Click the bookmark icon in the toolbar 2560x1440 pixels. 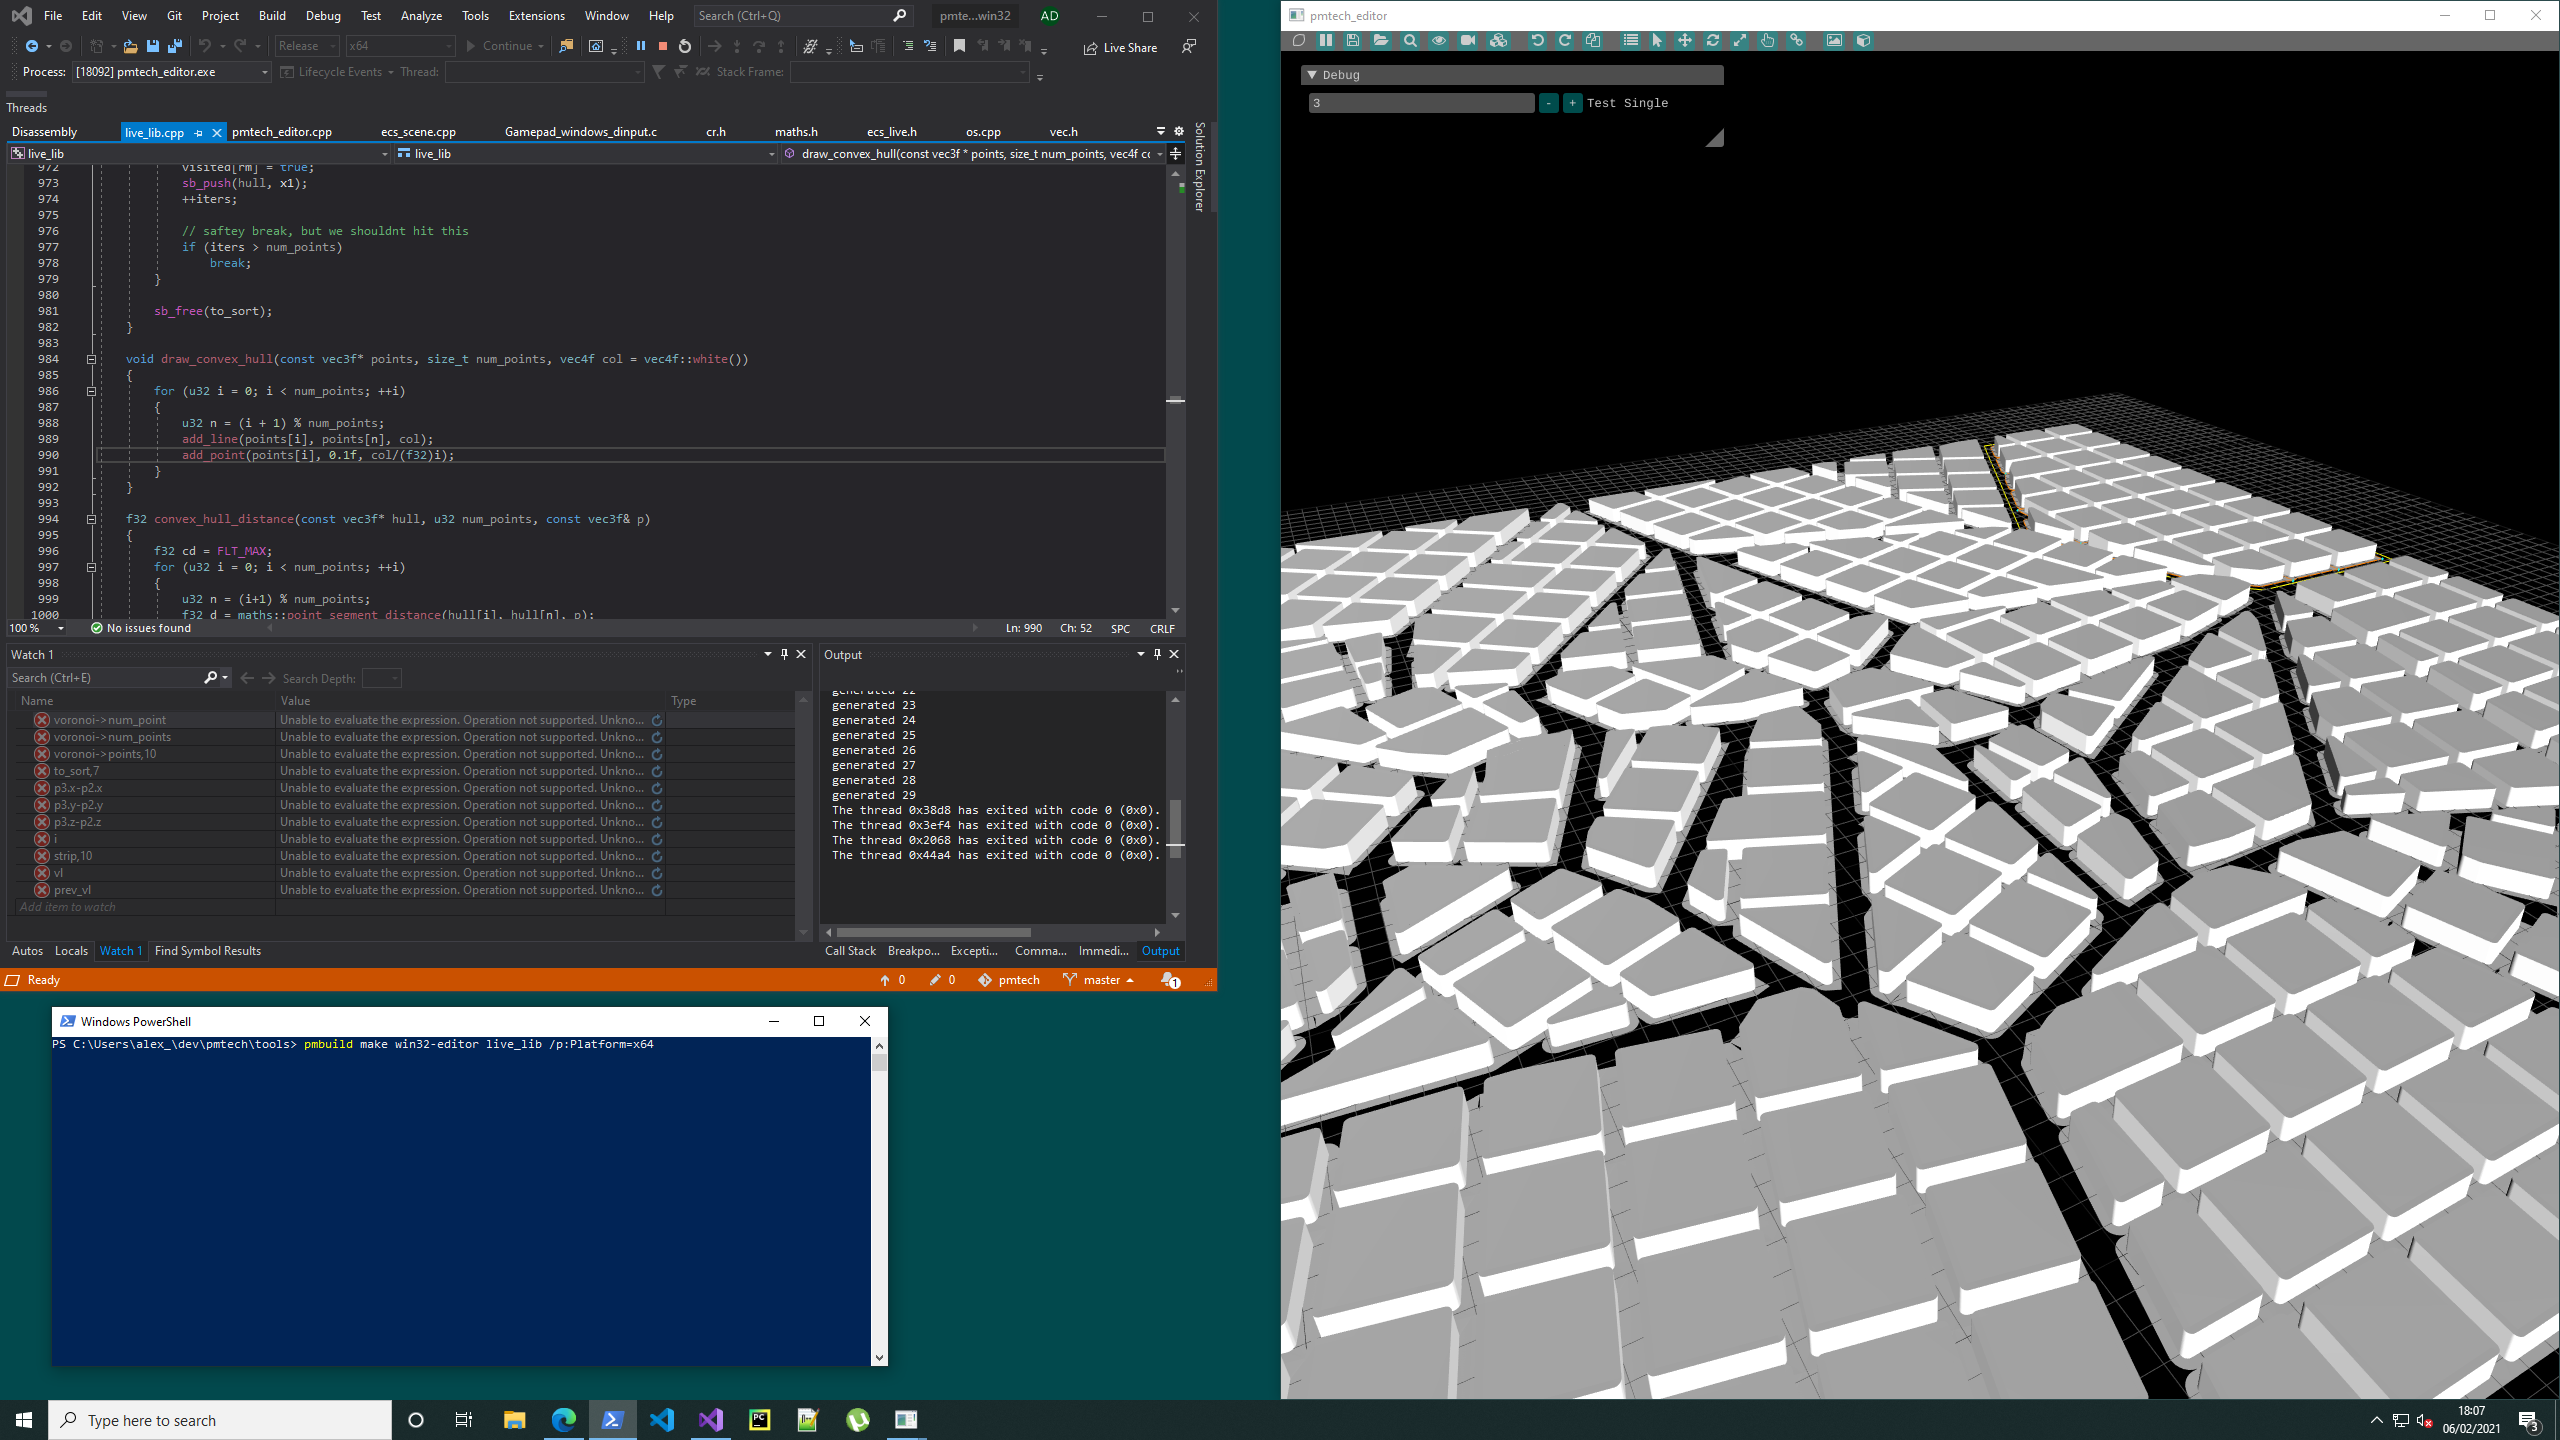click(x=959, y=46)
